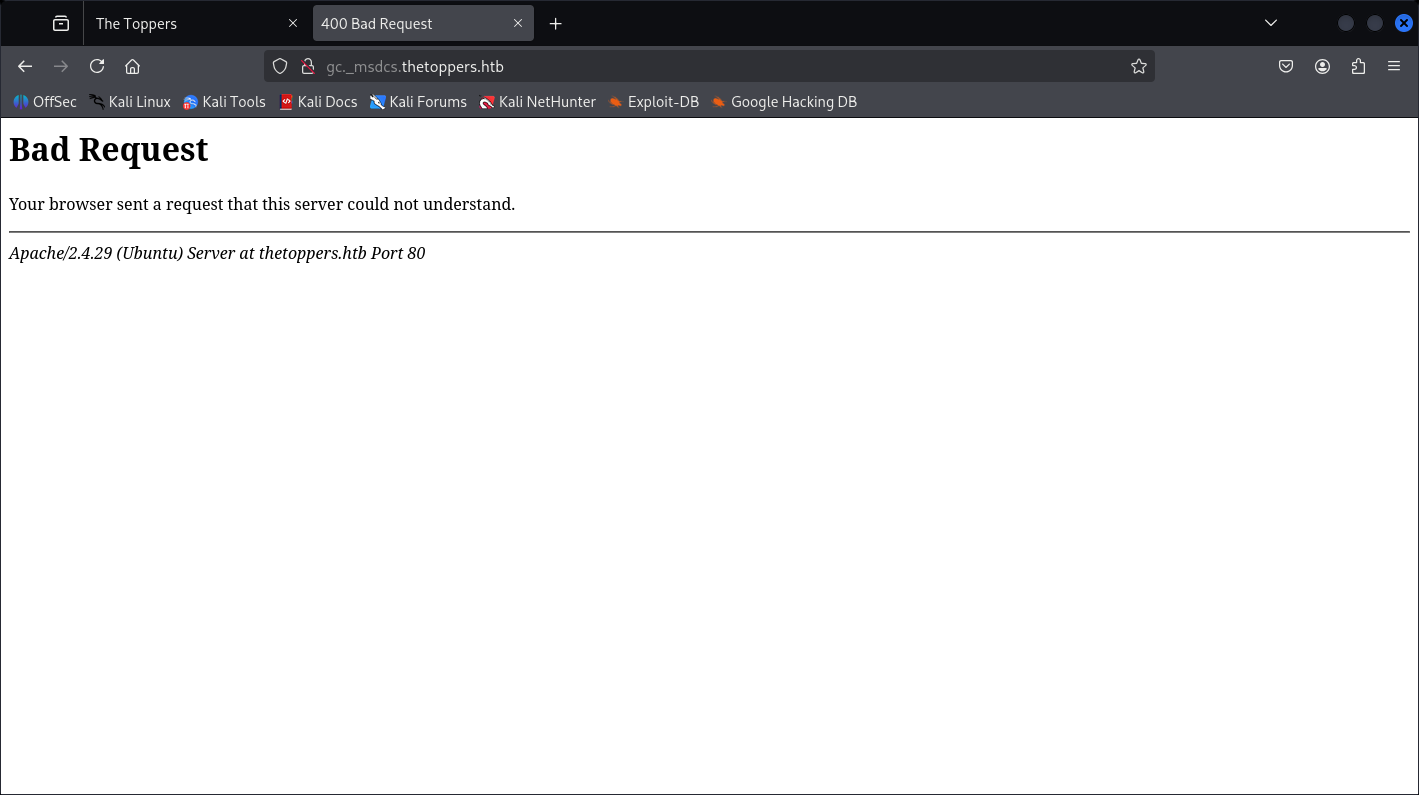1419x795 pixels.
Task: Open the OffSec bookmark
Action: (44, 101)
